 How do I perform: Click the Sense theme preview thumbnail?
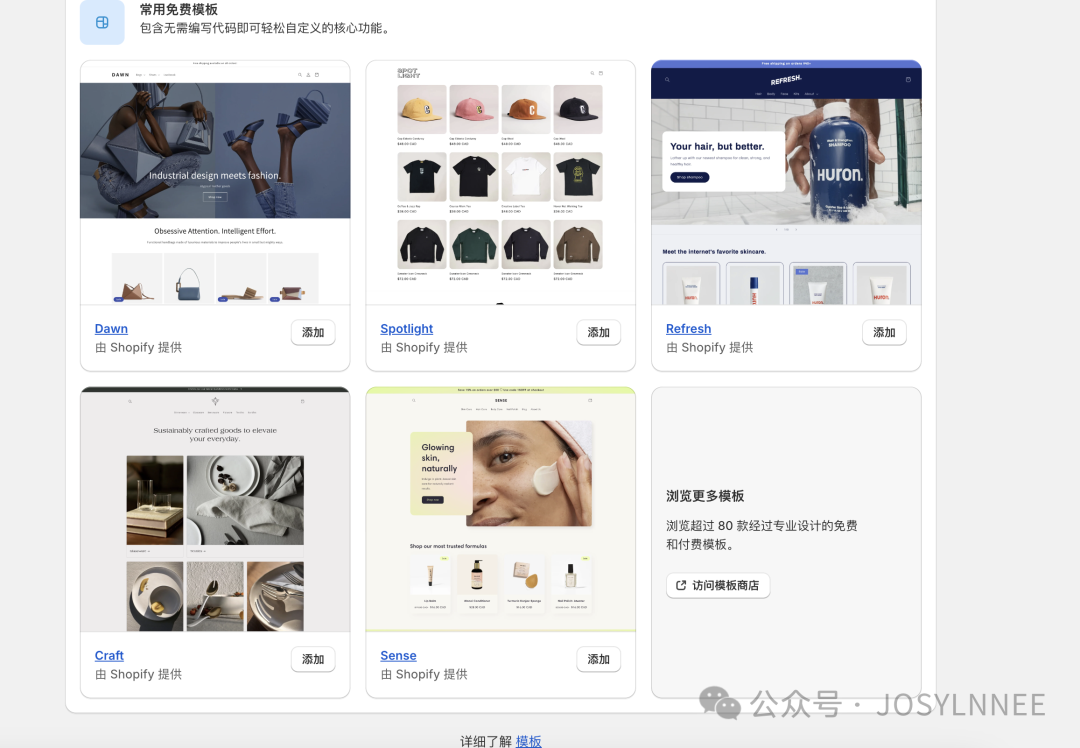[x=500, y=508]
